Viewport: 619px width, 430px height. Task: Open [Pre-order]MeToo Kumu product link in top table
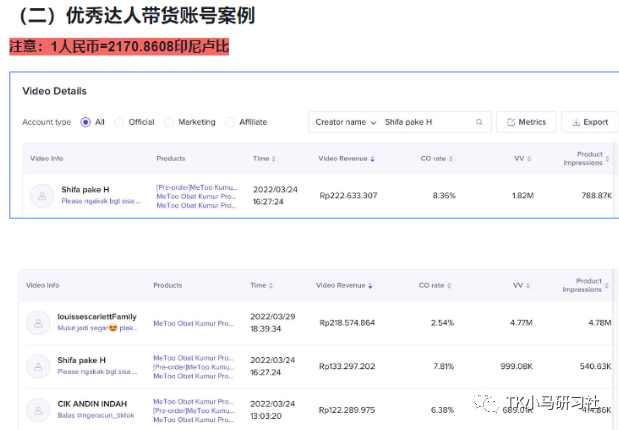click(197, 187)
